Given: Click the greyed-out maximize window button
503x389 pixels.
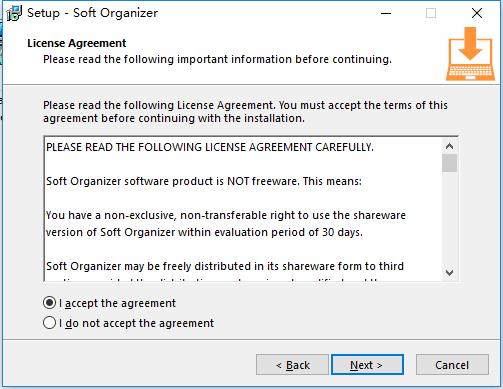Looking at the screenshot, I should (431, 13).
